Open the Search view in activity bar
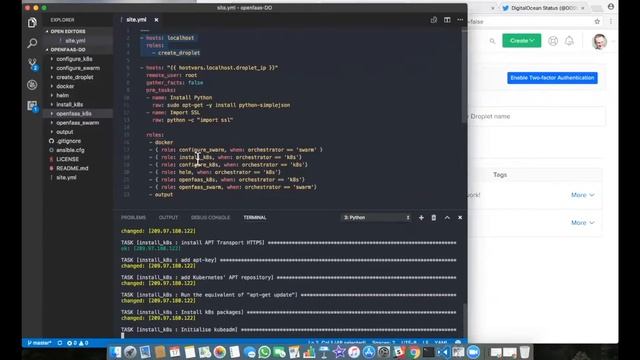 (x=32, y=43)
